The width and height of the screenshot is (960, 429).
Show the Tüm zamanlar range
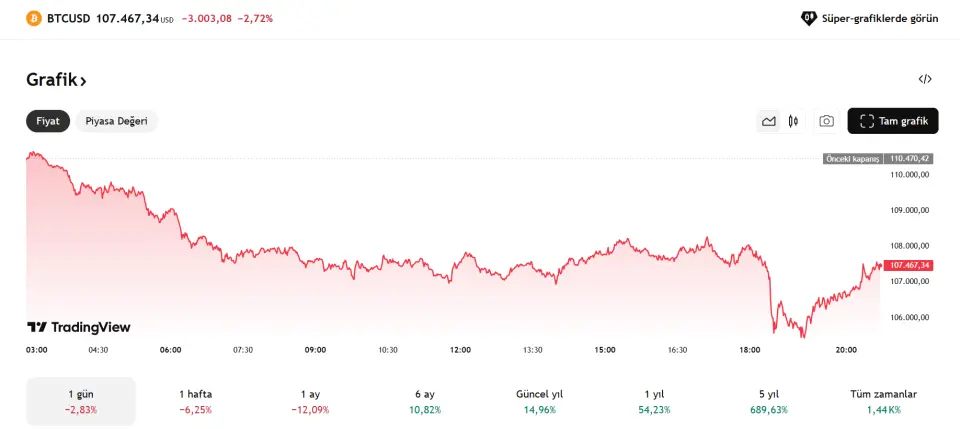click(x=882, y=401)
